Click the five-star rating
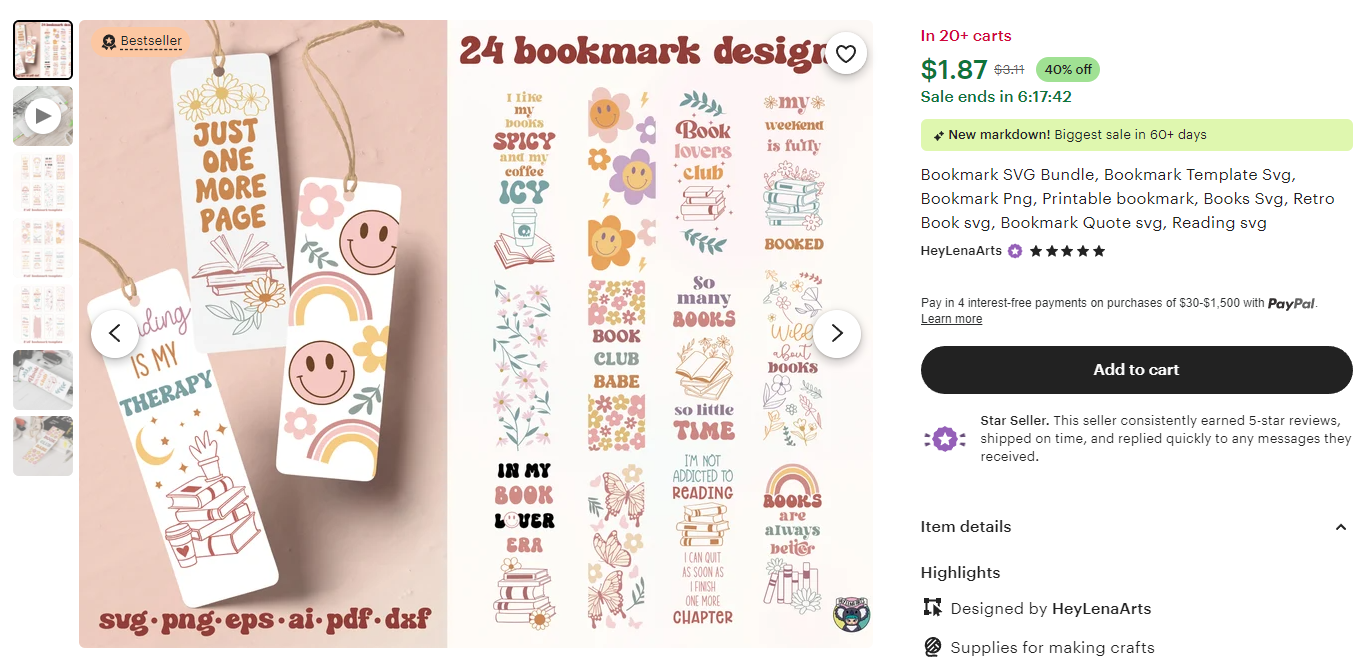The height and width of the screenshot is (667, 1369). coord(1068,251)
